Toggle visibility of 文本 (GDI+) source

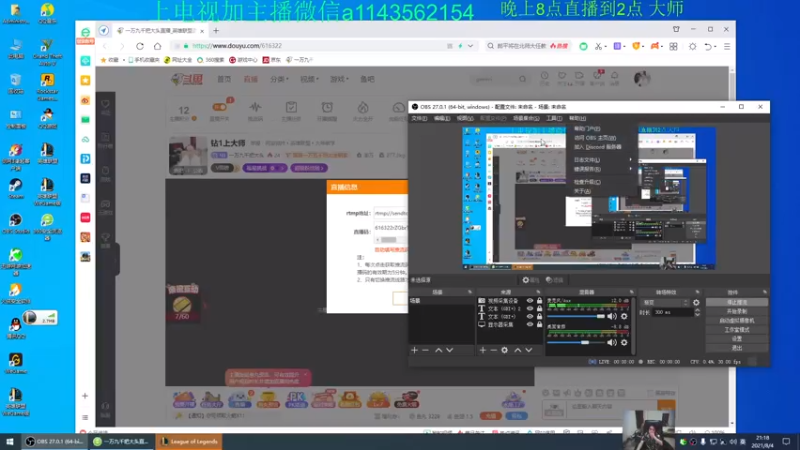point(530,316)
